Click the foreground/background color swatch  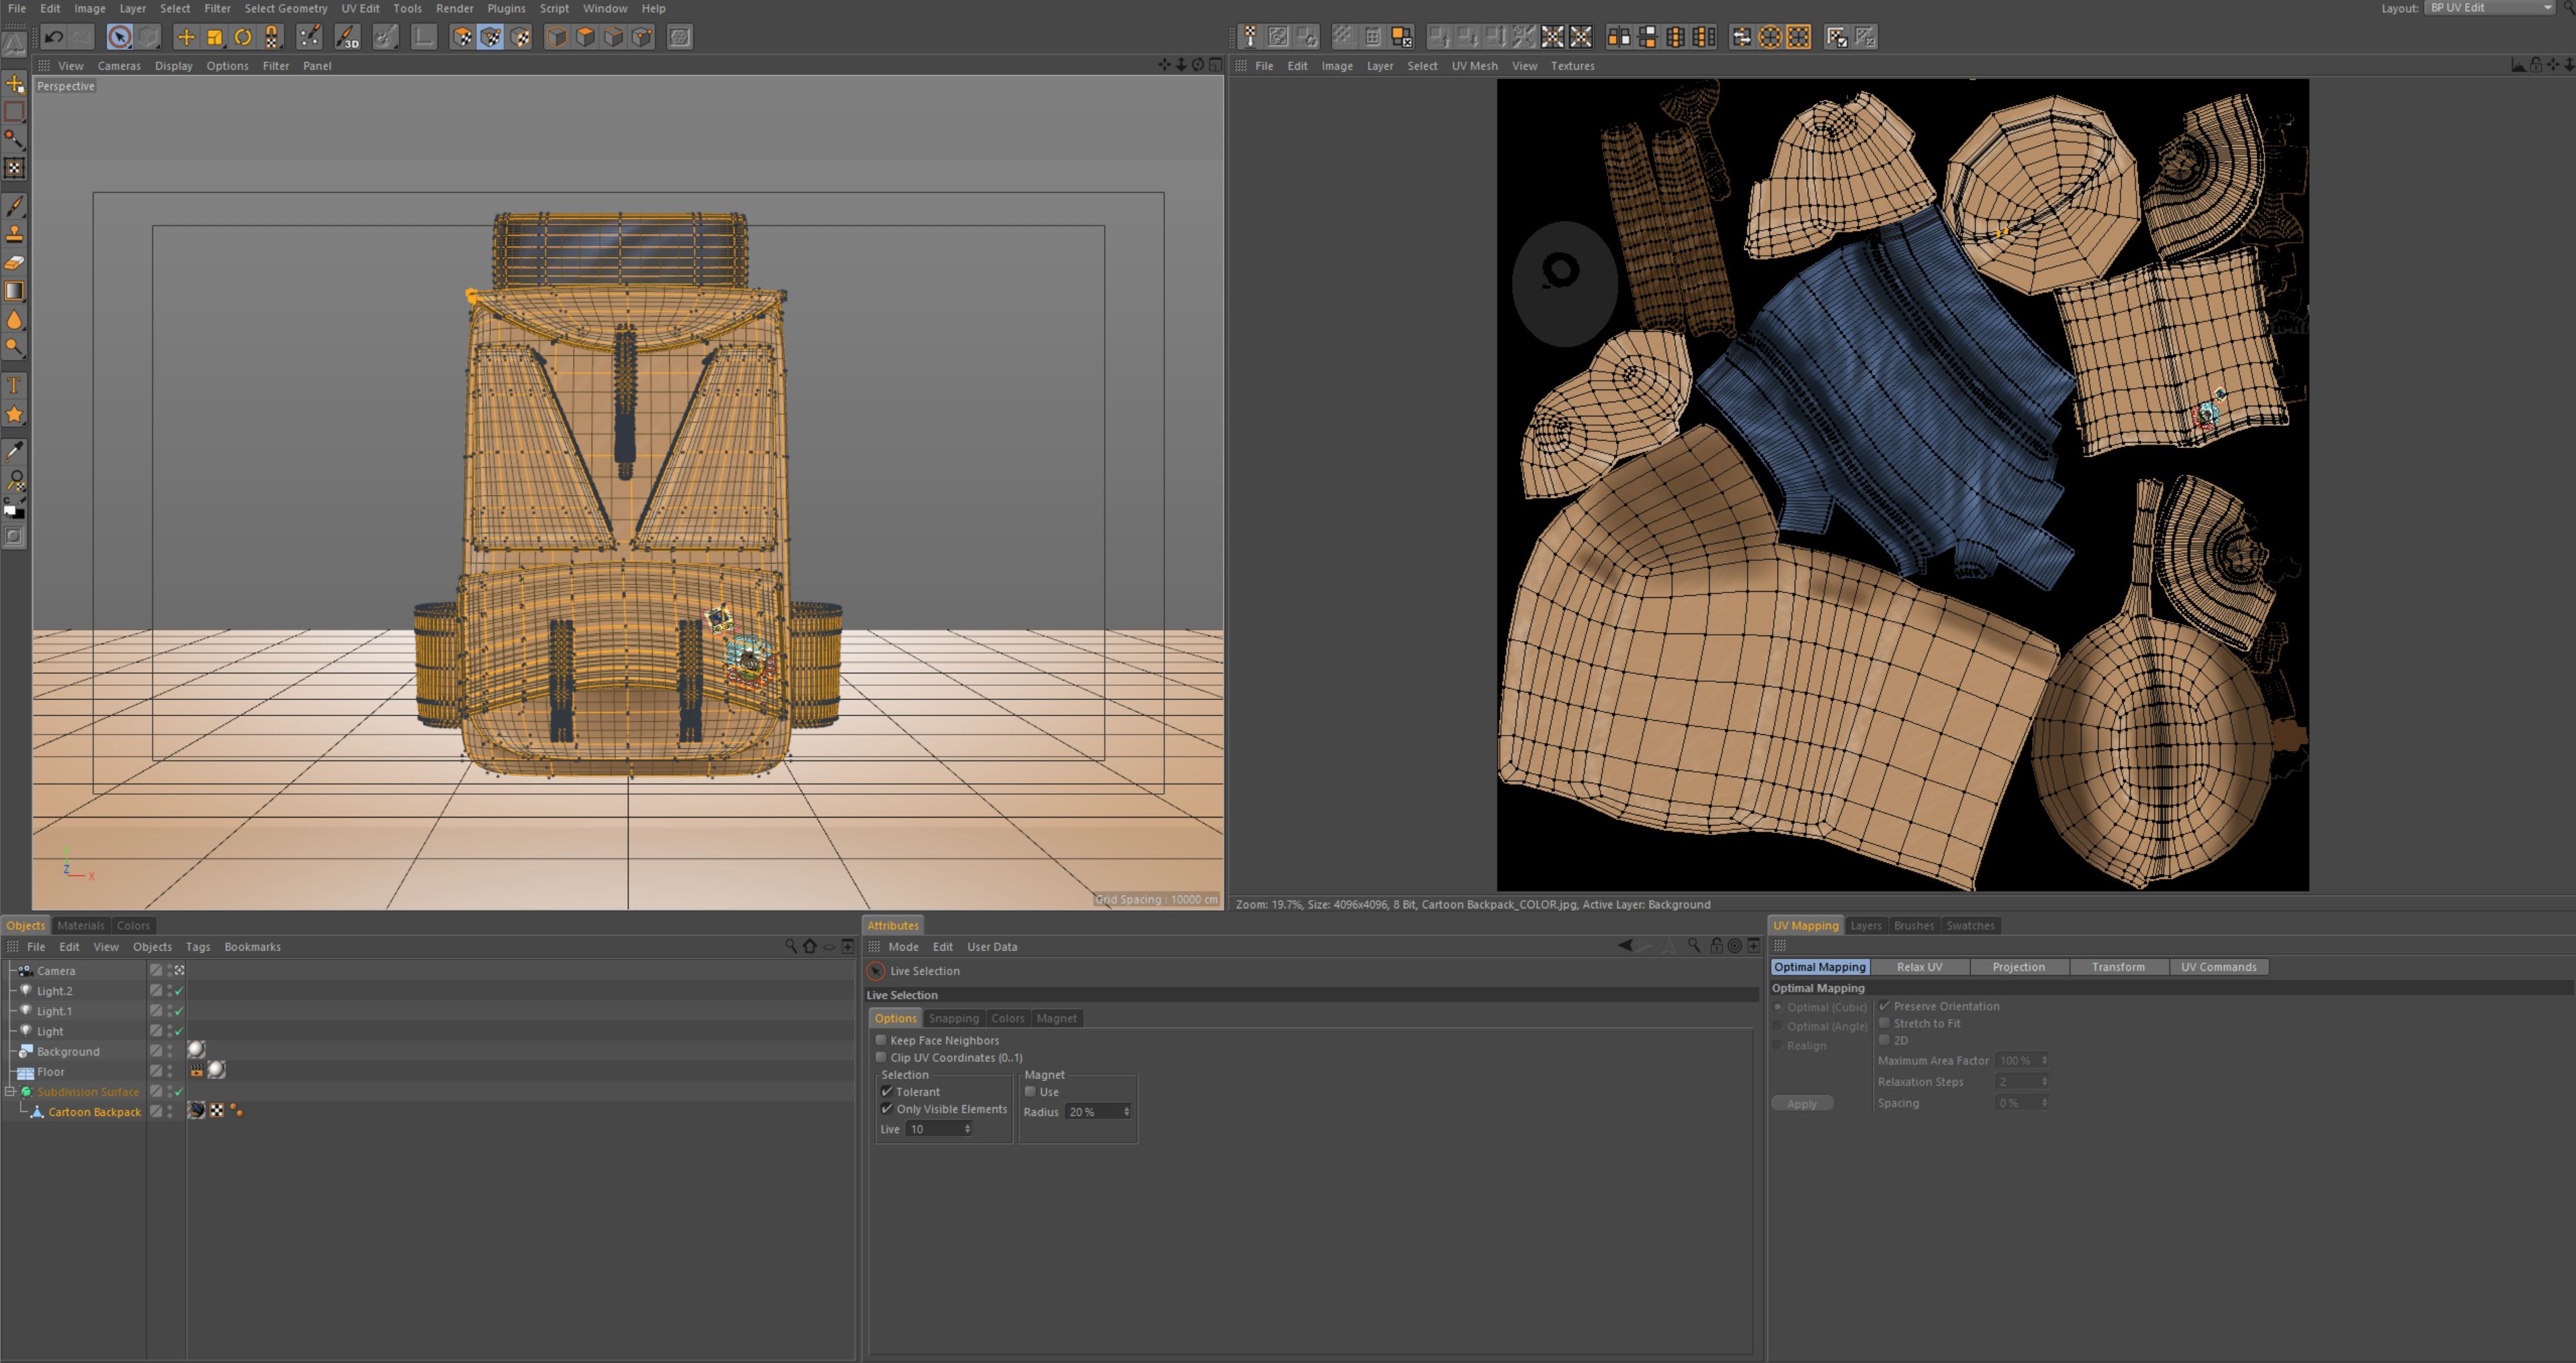point(12,509)
